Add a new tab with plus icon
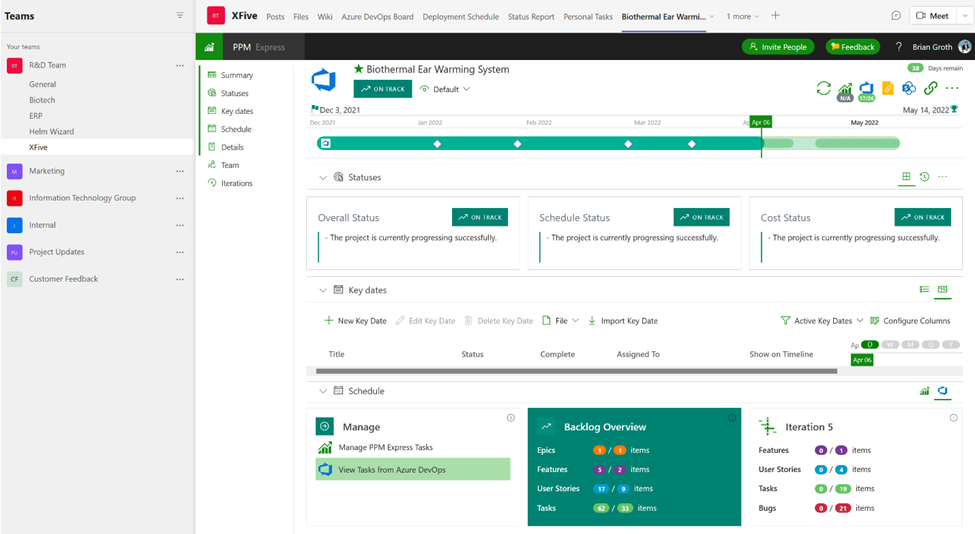 (775, 16)
